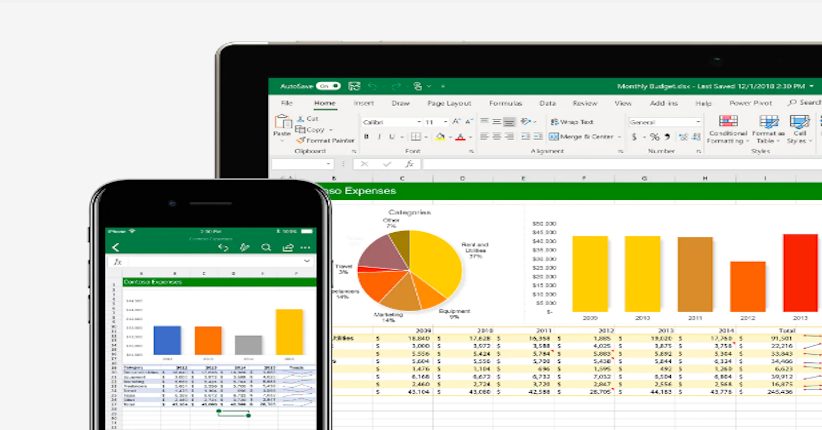This screenshot has width=822, height=430.
Task: Click Increase Font Size icon
Action: click(457, 122)
